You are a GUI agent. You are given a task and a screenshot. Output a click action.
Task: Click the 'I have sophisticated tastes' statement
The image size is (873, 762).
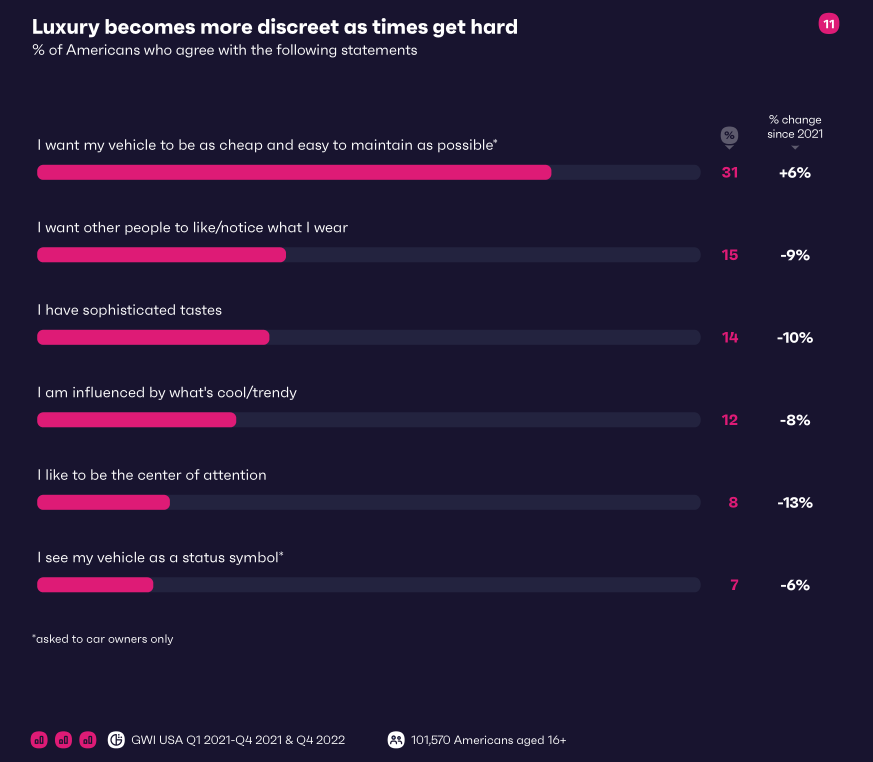(130, 310)
